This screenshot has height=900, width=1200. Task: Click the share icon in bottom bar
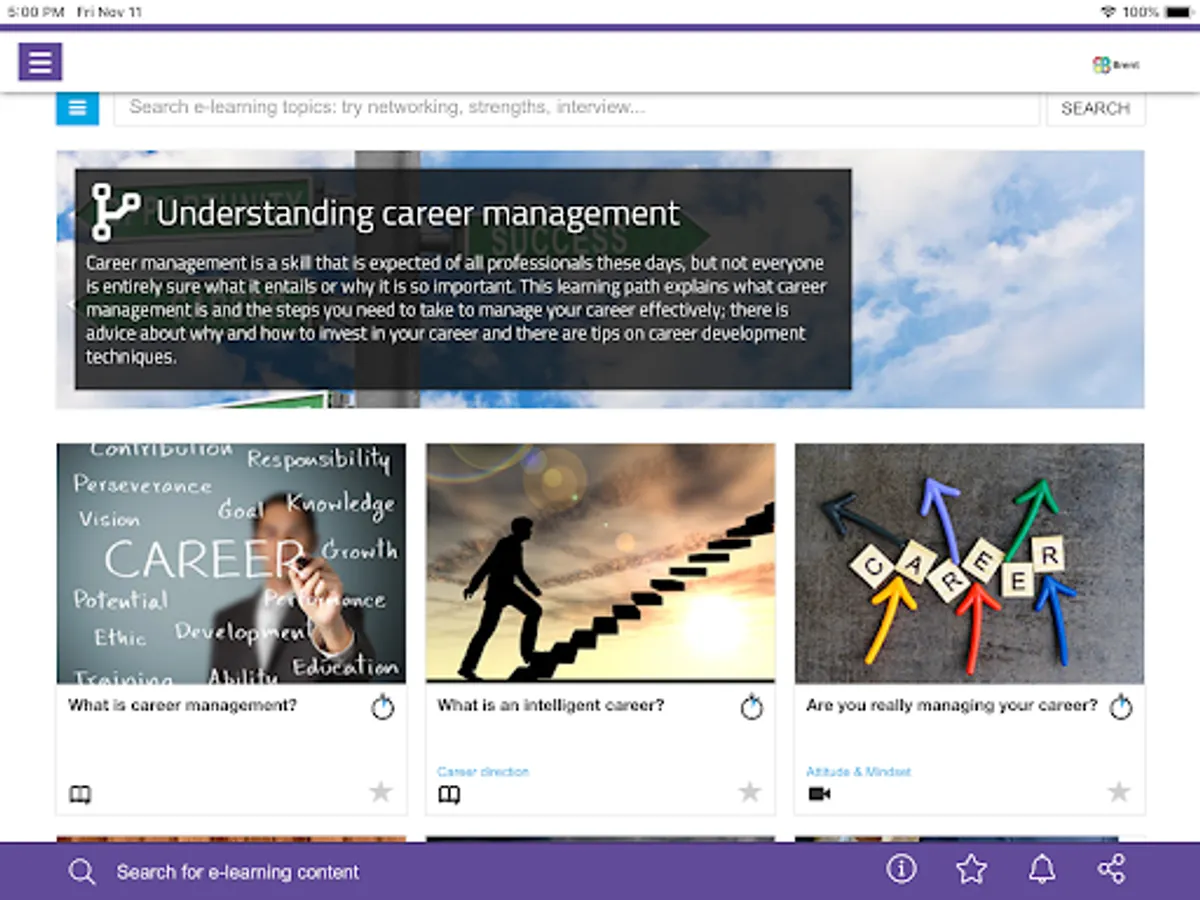click(x=1111, y=869)
